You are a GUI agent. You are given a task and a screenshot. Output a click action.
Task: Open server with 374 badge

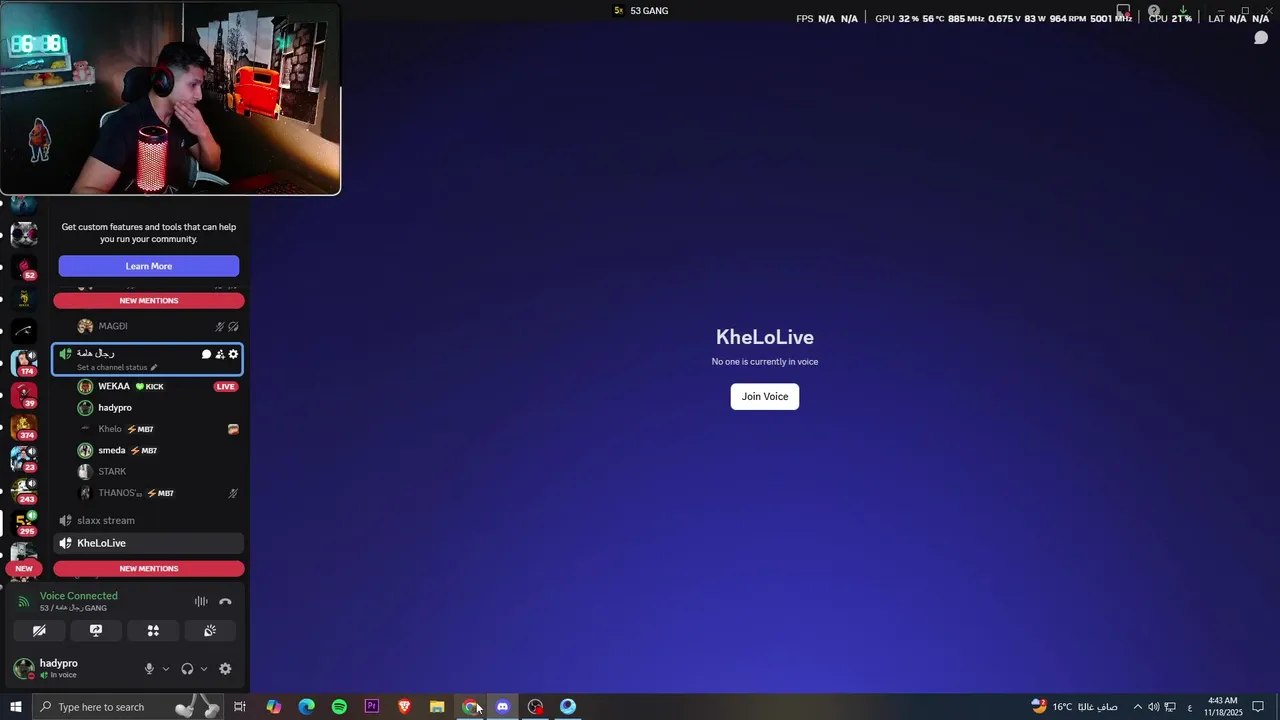click(24, 427)
